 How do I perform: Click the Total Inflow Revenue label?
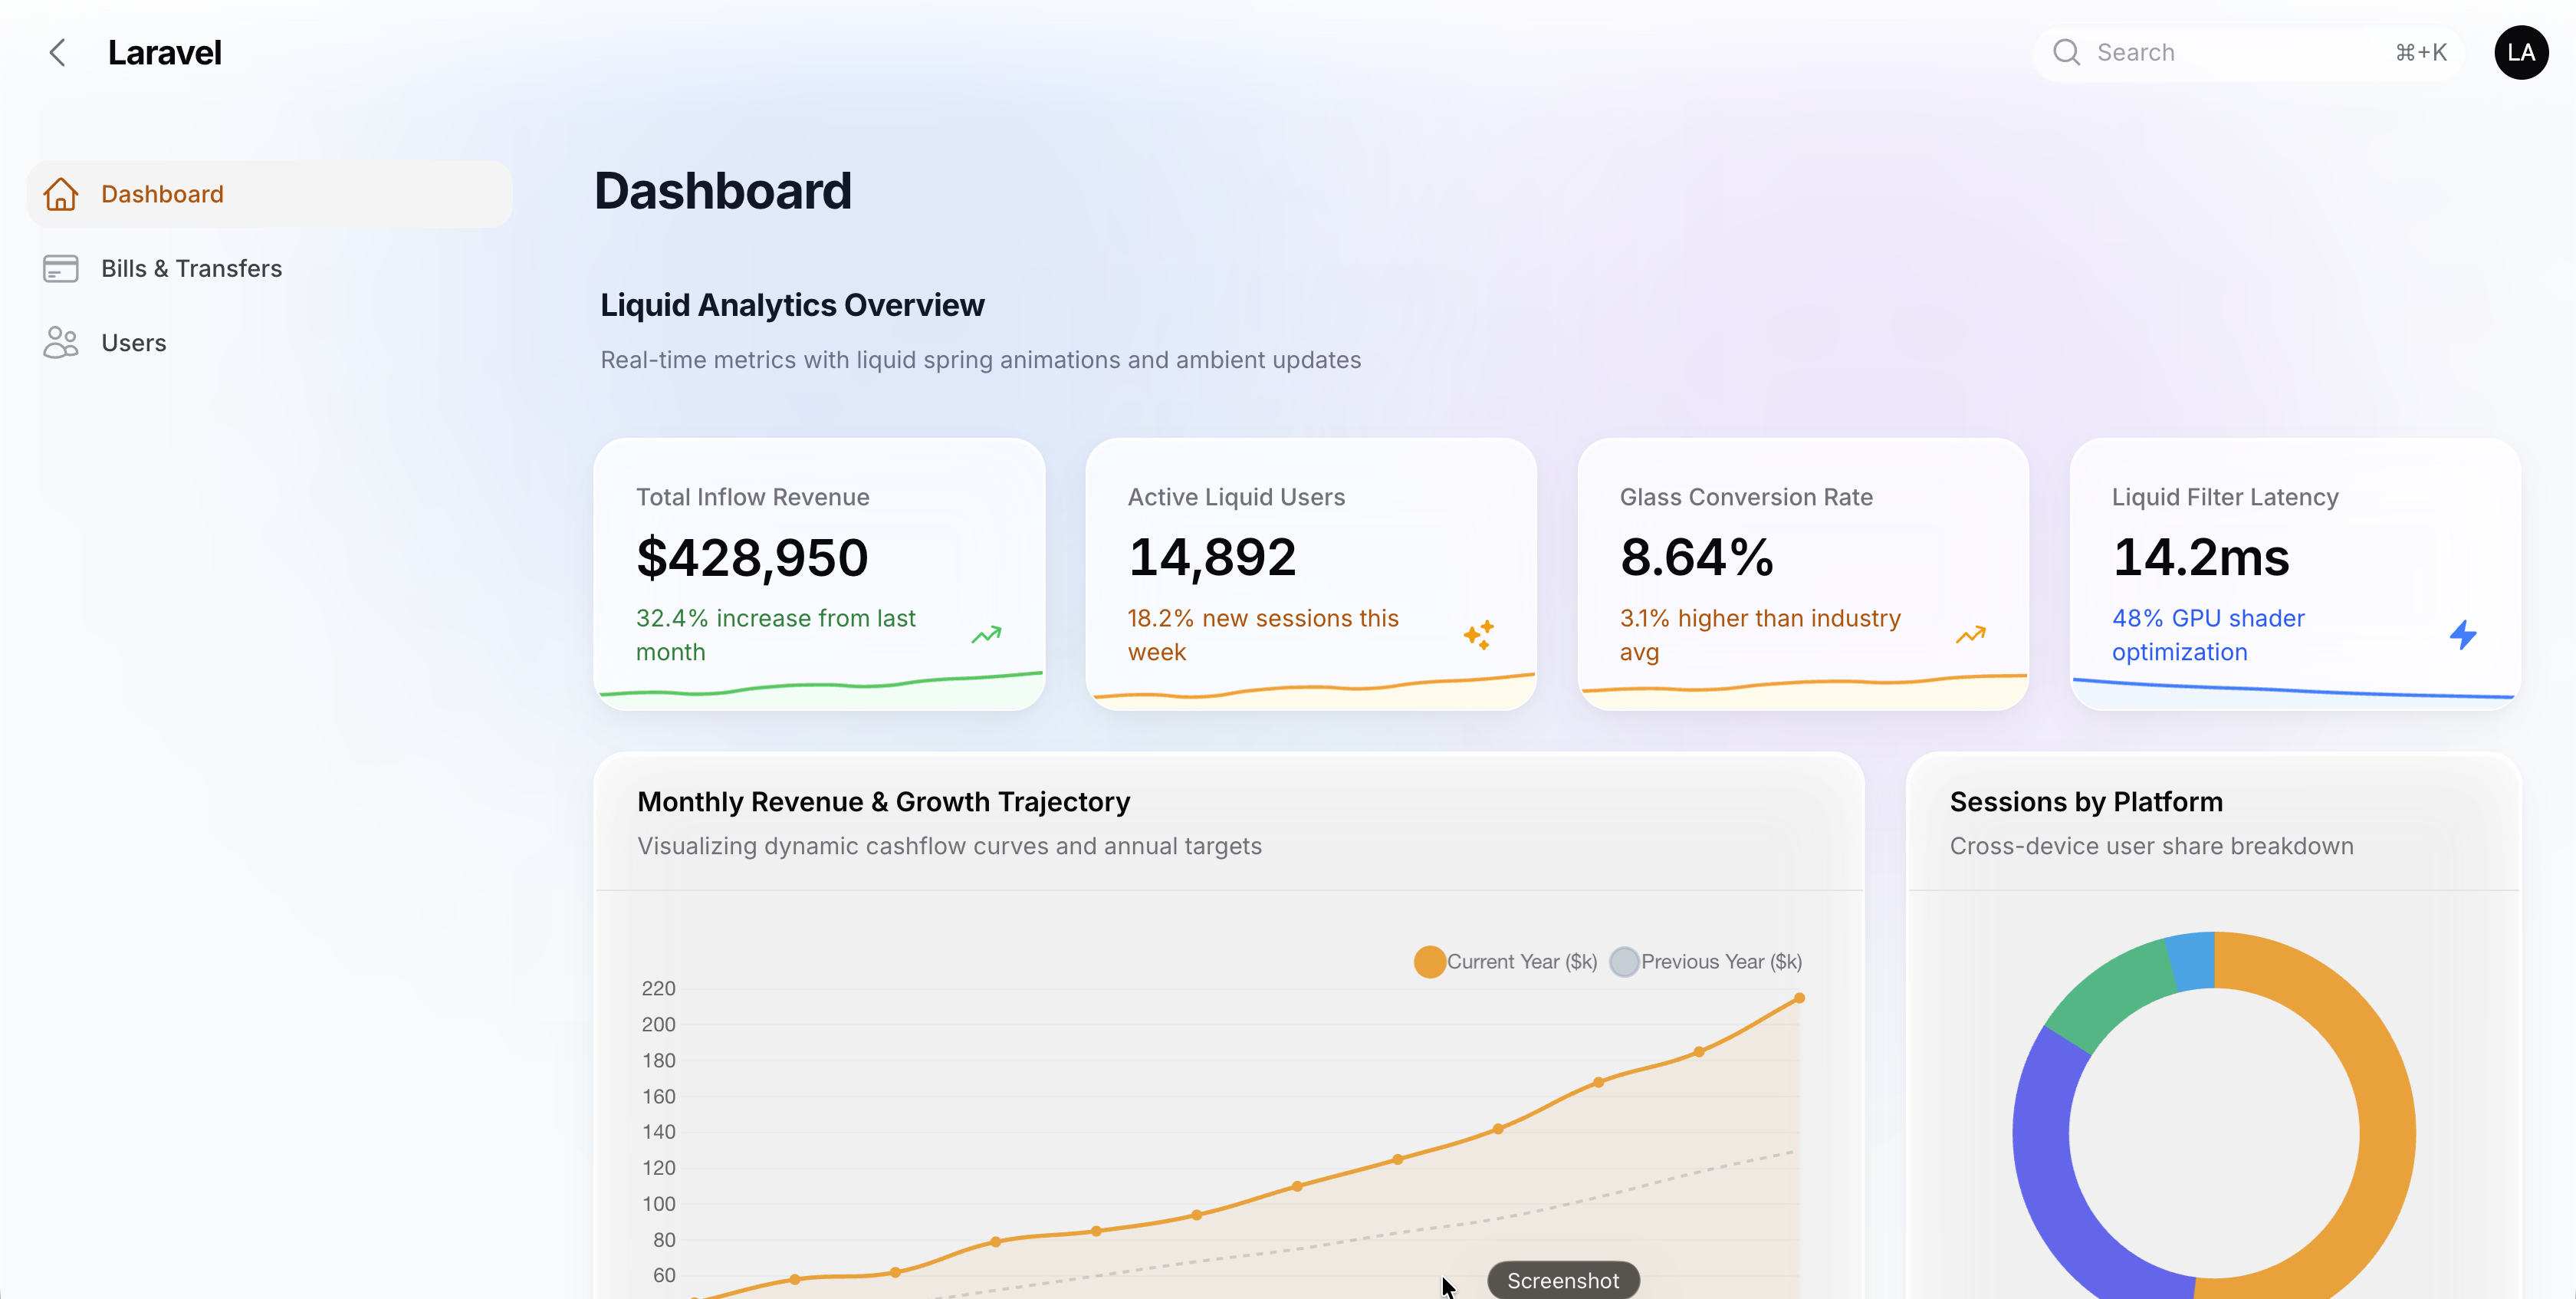point(752,497)
